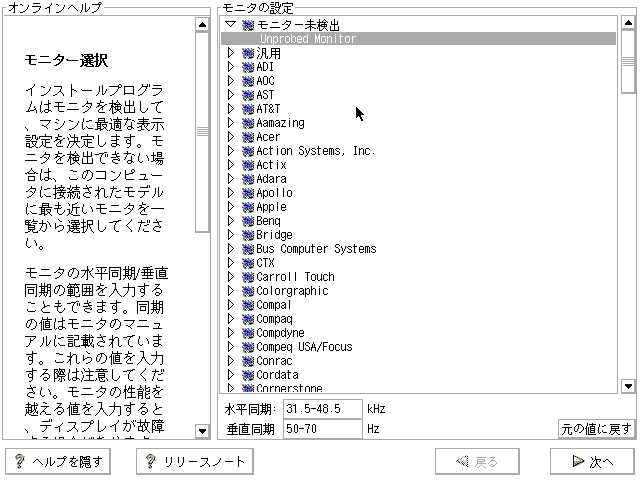
Task: Click monitor icon next to Action Systems, Inc.
Action: point(248,151)
